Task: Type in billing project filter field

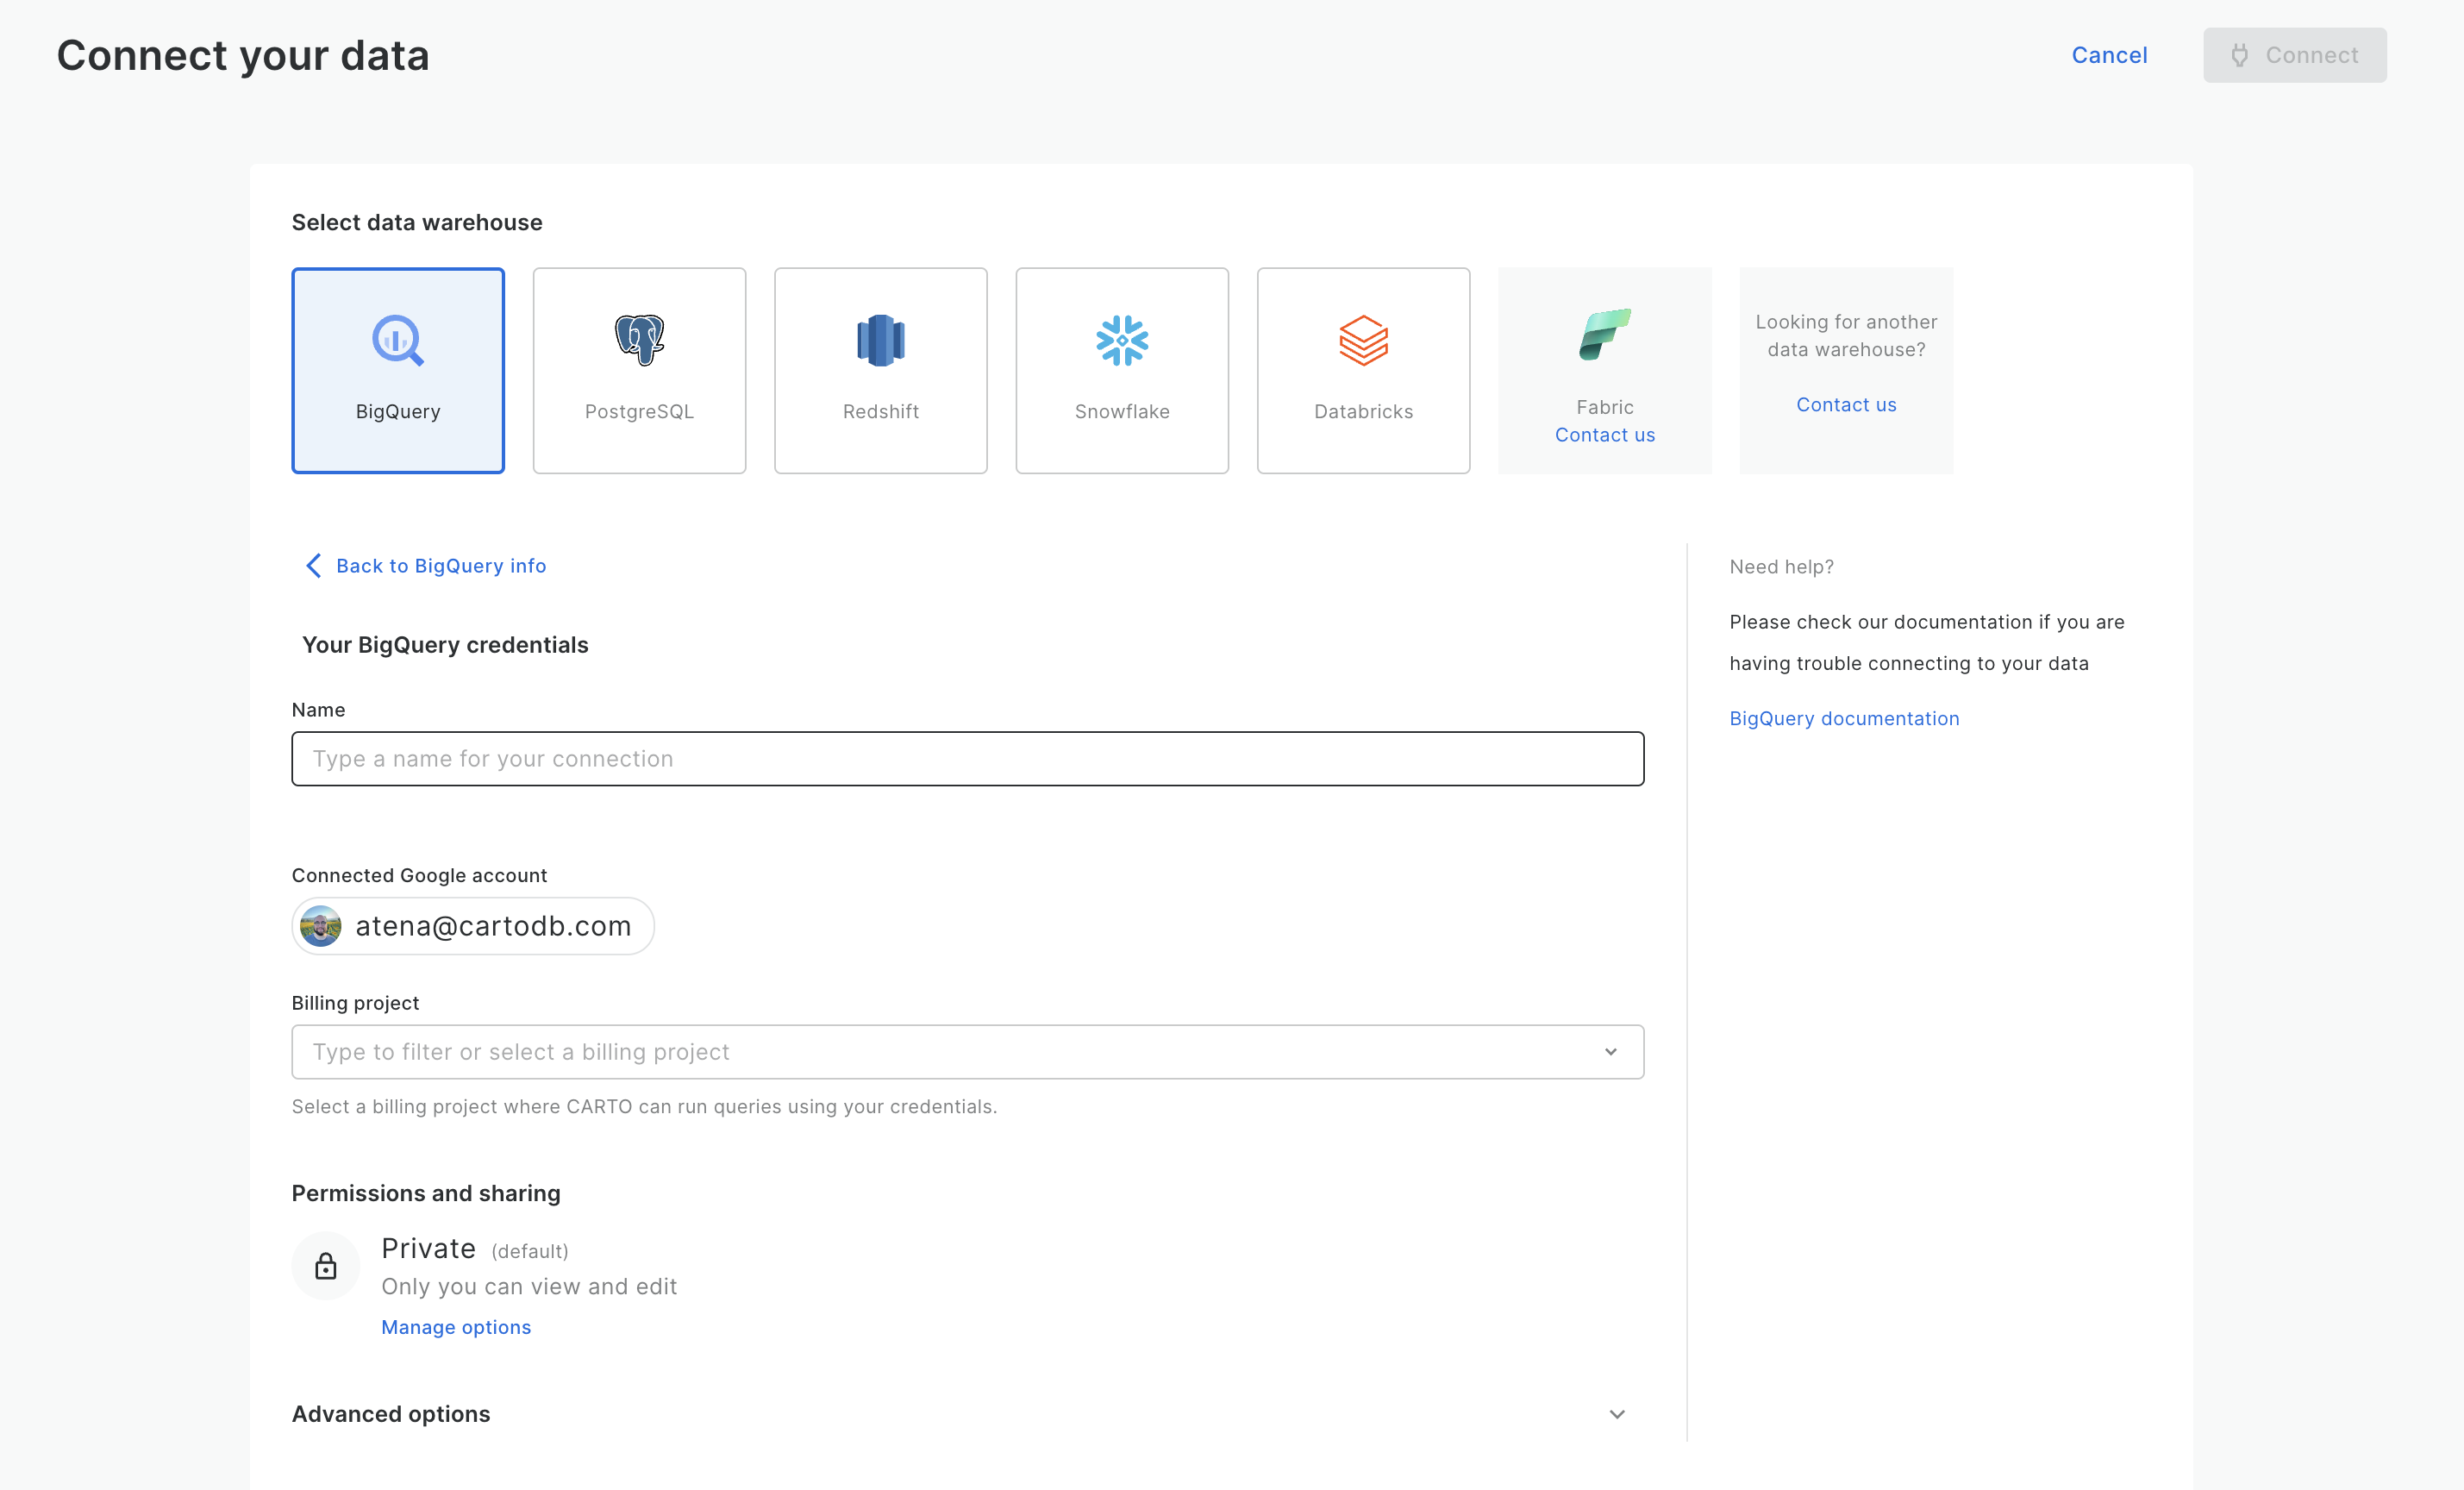Action: coord(940,1052)
